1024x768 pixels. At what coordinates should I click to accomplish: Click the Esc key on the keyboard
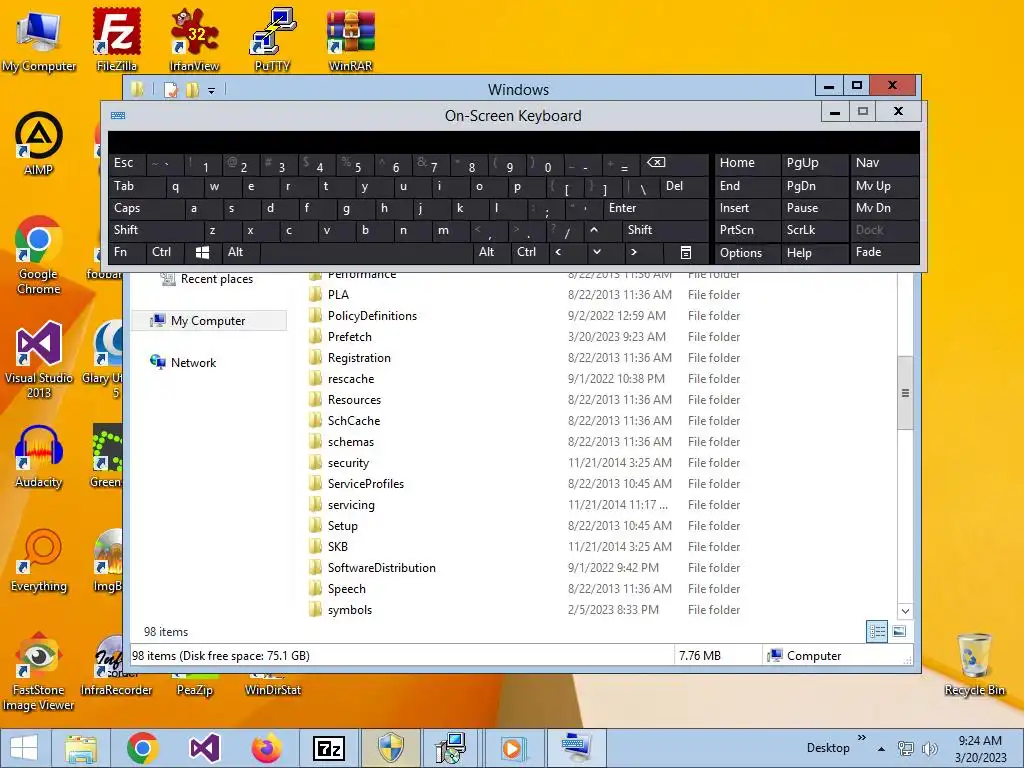click(127, 163)
